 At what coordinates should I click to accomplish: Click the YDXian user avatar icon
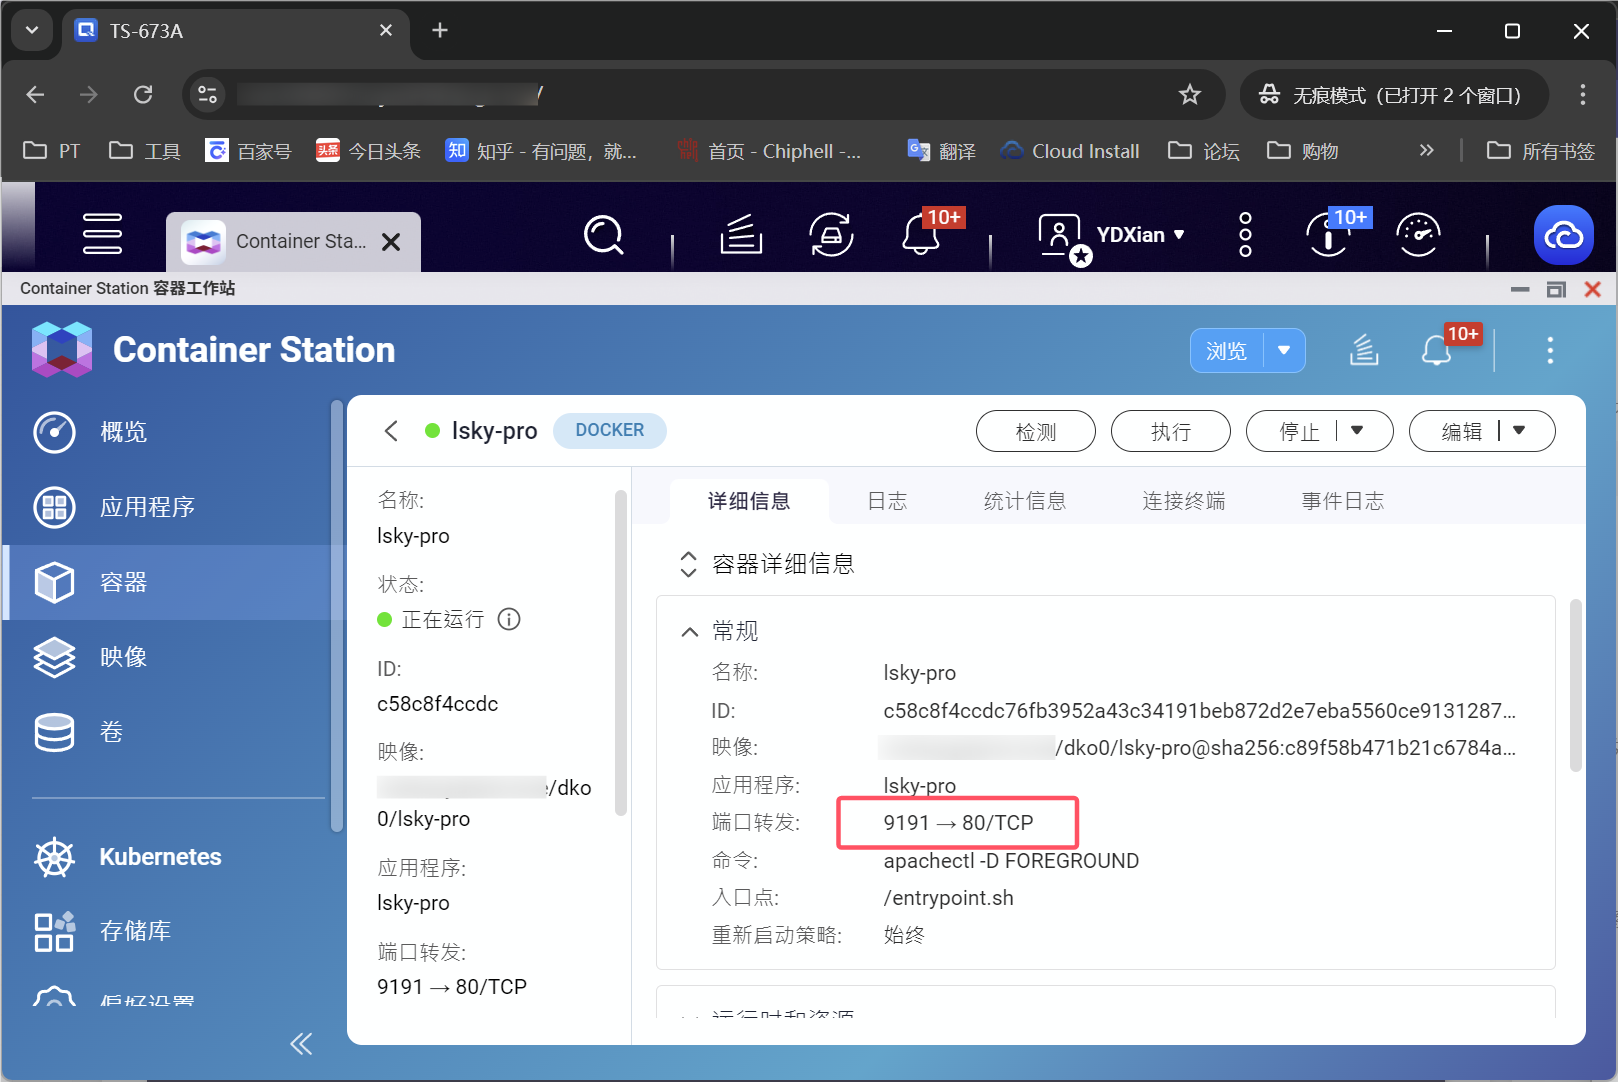click(1061, 236)
